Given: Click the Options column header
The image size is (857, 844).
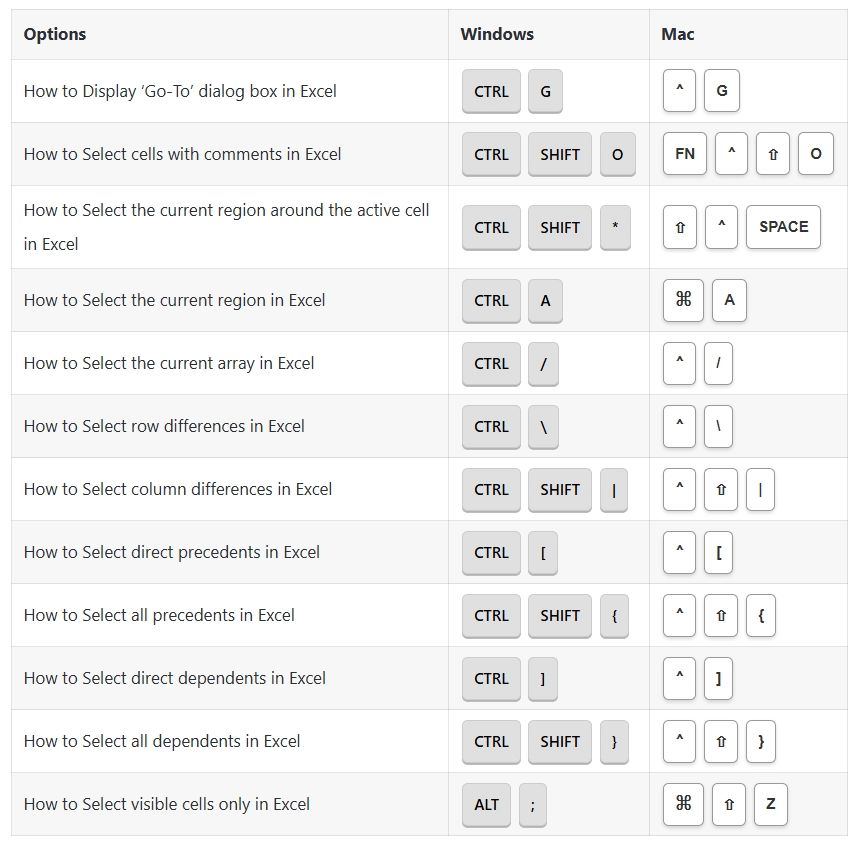Looking at the screenshot, I should pyautogui.click(x=55, y=34).
